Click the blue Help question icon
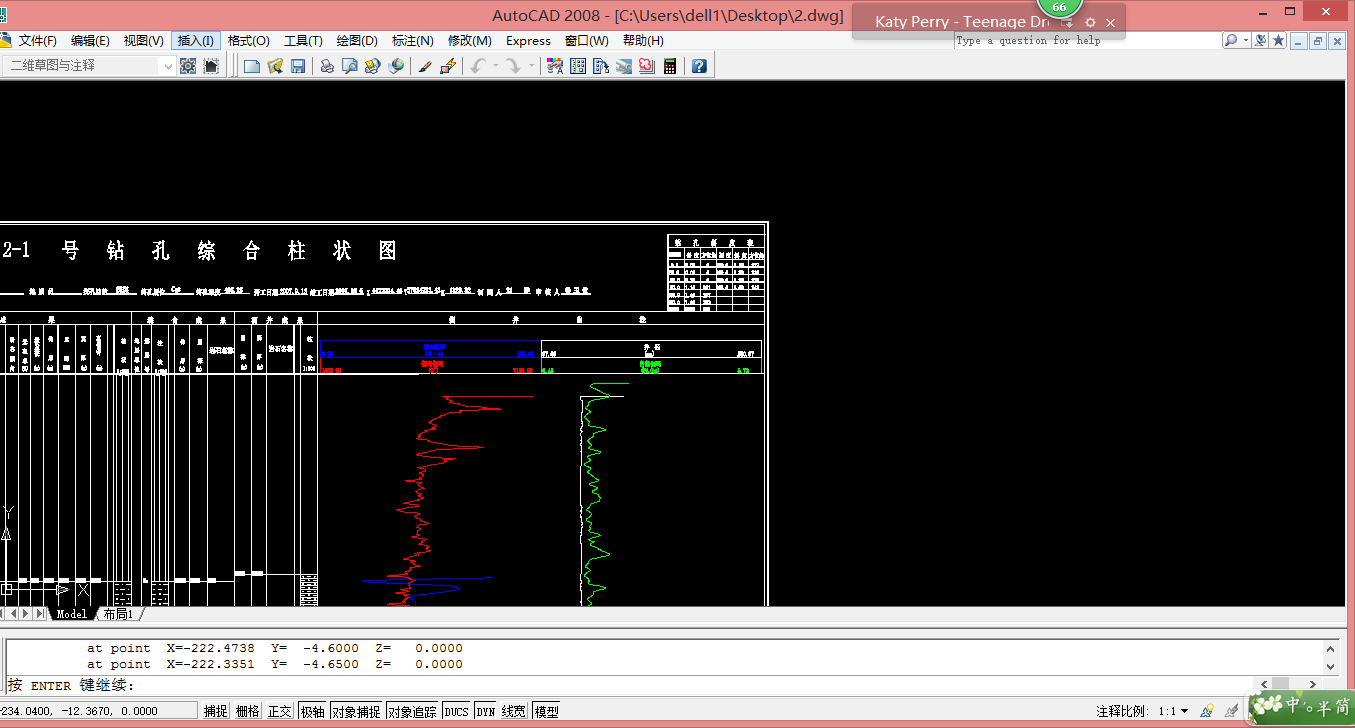The width and height of the screenshot is (1355, 728). pos(699,66)
